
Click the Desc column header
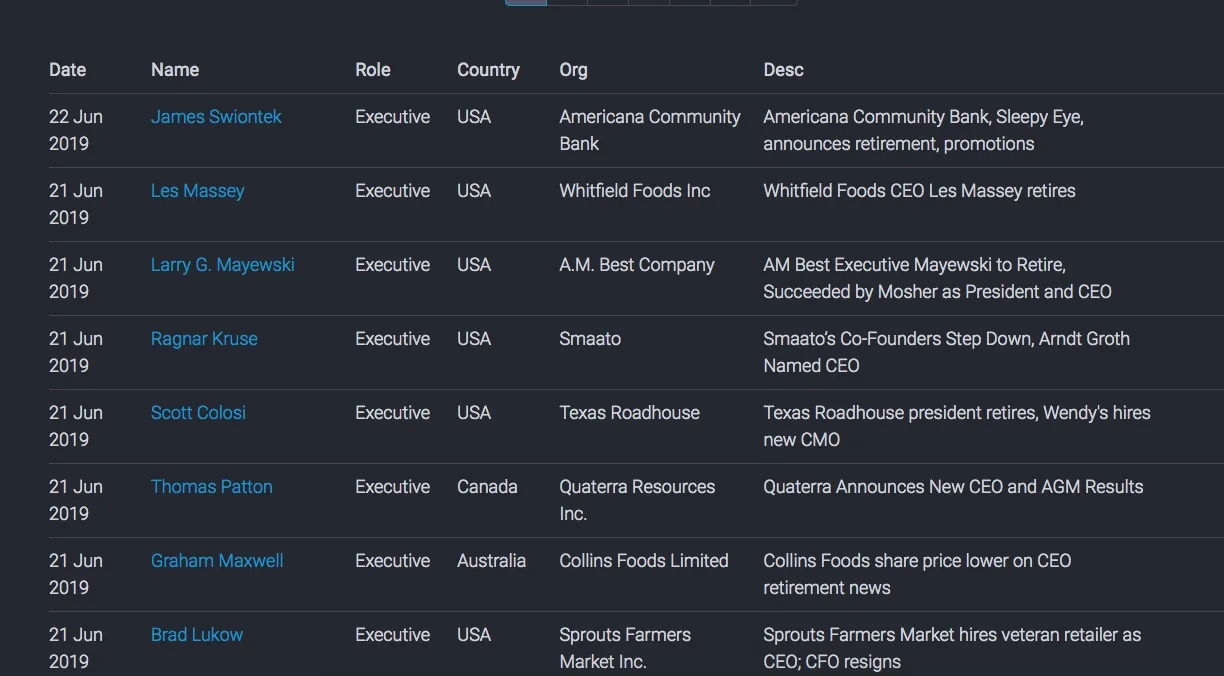[783, 70]
